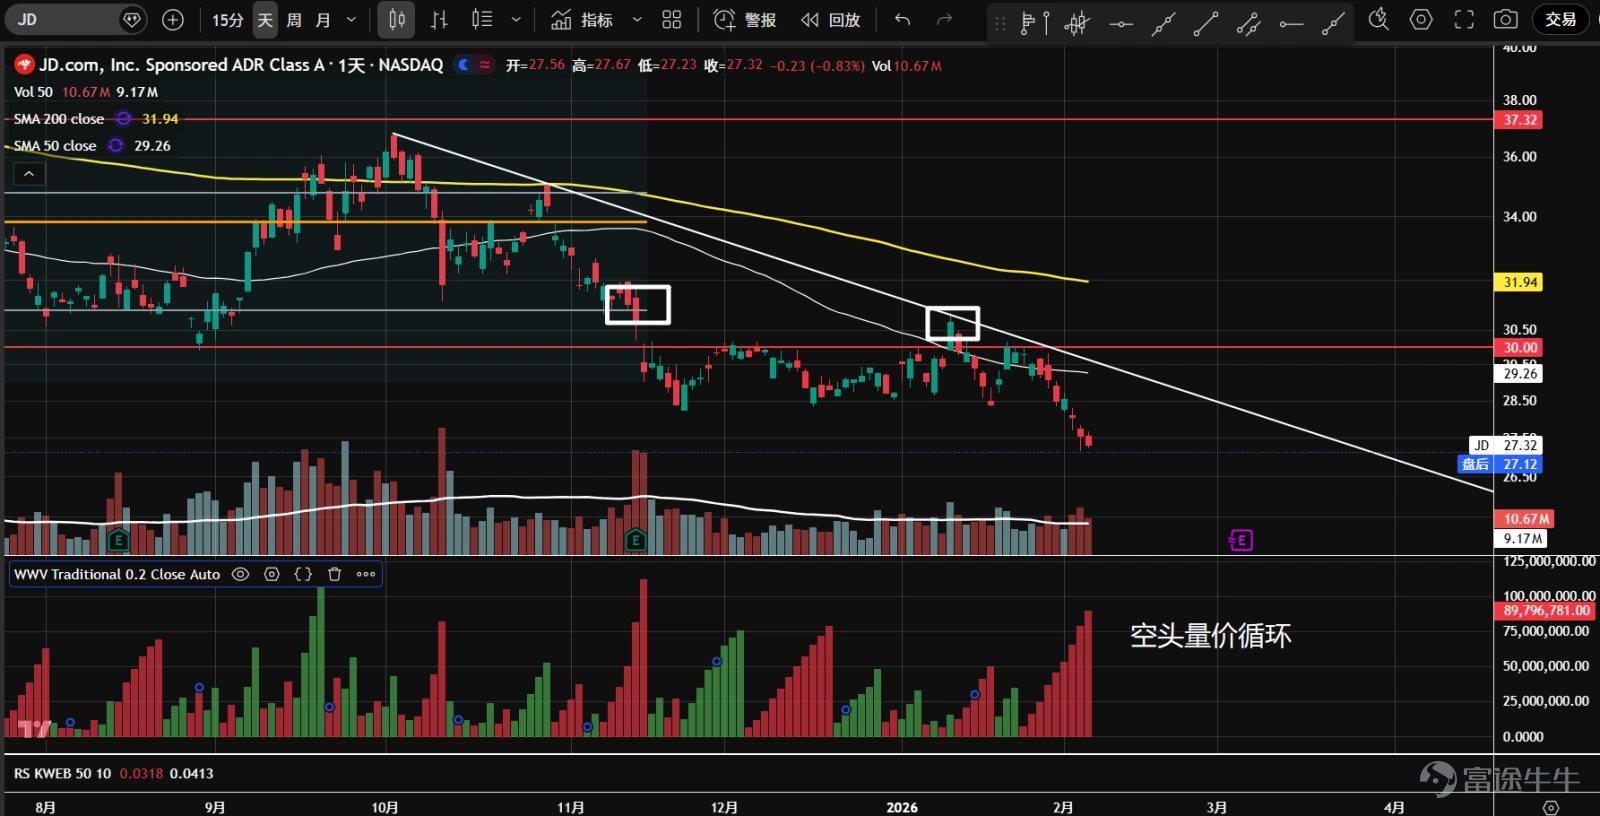Click the SMA 200 close legend
Image resolution: width=1600 pixels, height=816 pixels.
(x=59, y=119)
